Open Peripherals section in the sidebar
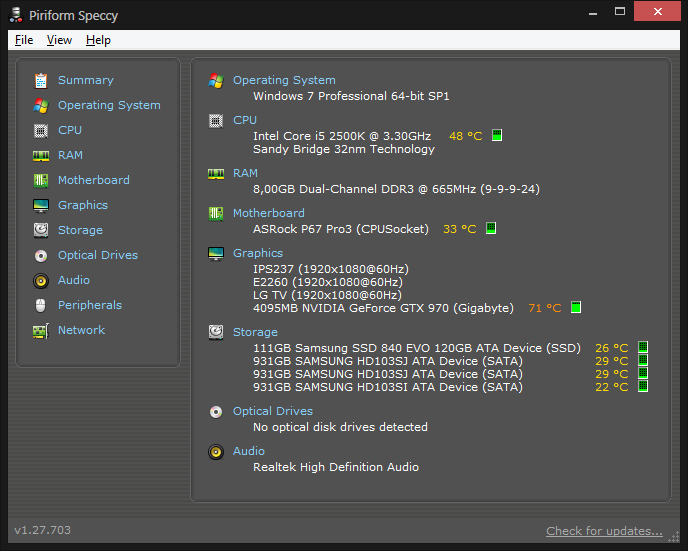 pyautogui.click(x=90, y=305)
